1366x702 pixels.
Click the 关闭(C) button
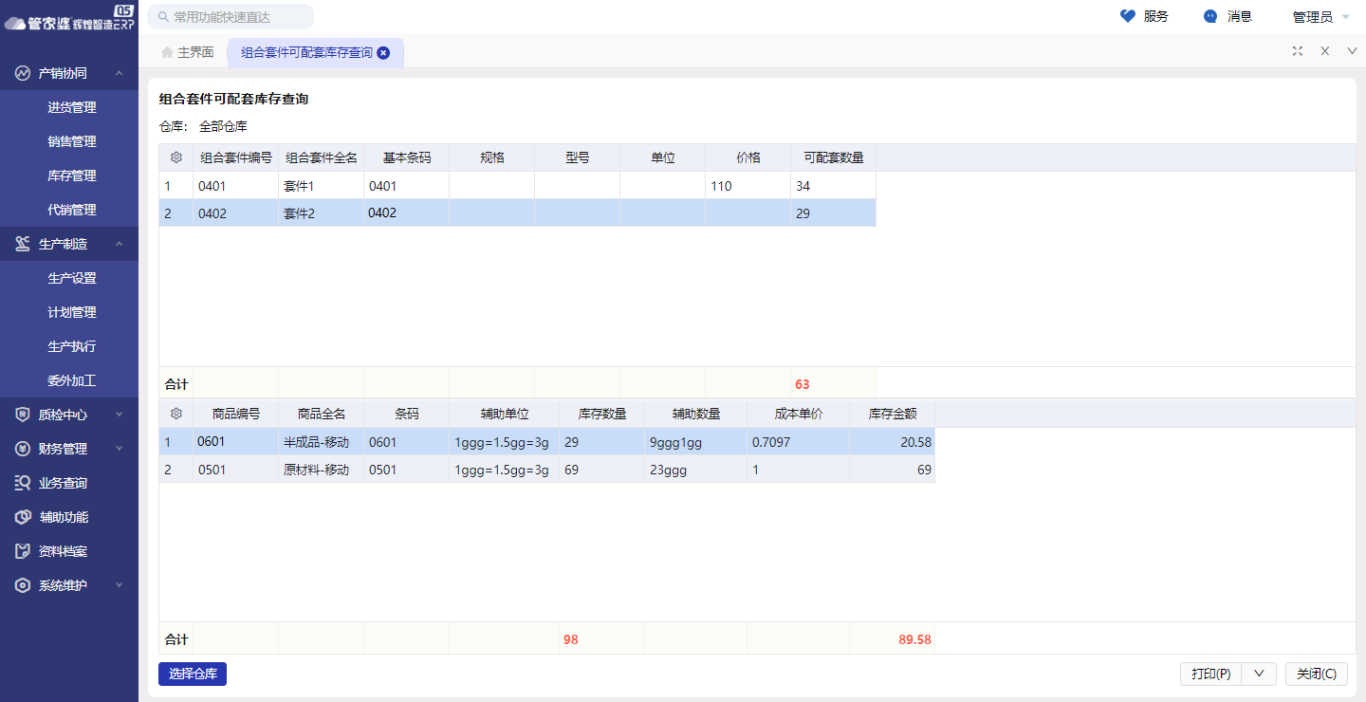(x=1316, y=674)
